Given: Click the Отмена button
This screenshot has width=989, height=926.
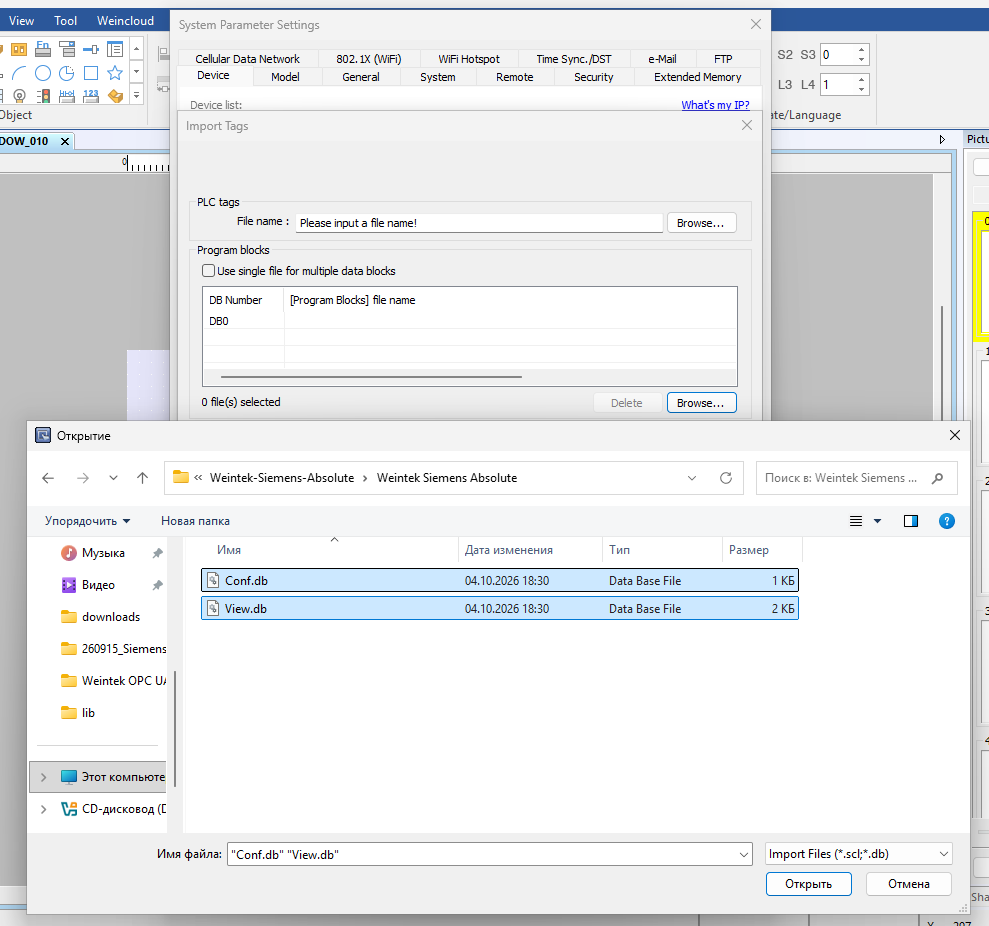Looking at the screenshot, I should pos(909,884).
